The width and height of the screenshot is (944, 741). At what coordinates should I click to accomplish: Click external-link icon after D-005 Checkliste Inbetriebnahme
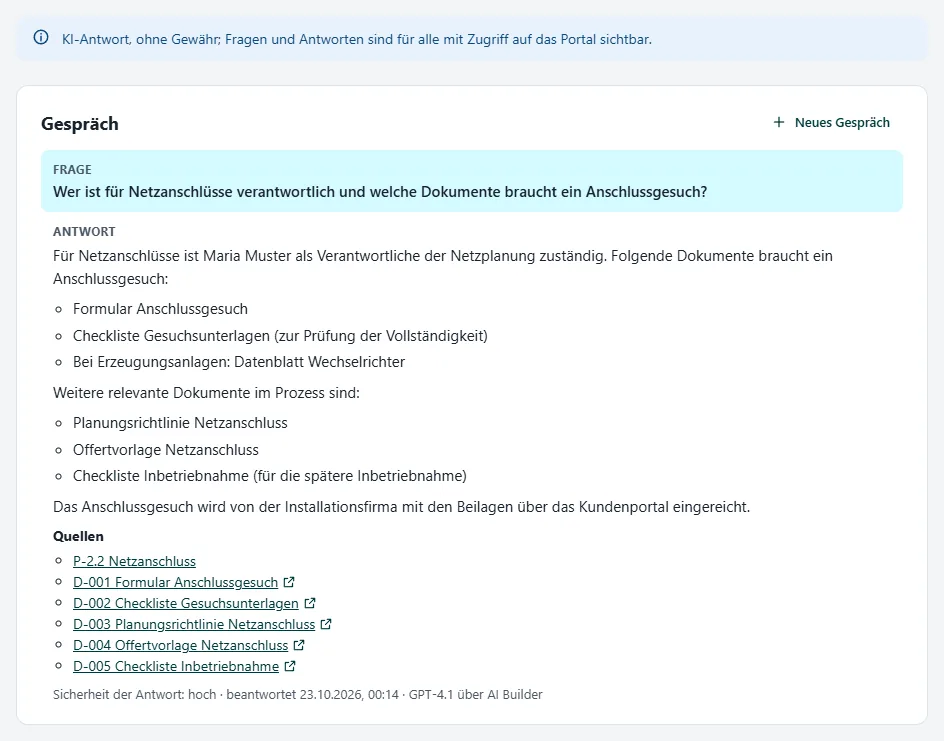pyautogui.click(x=290, y=666)
